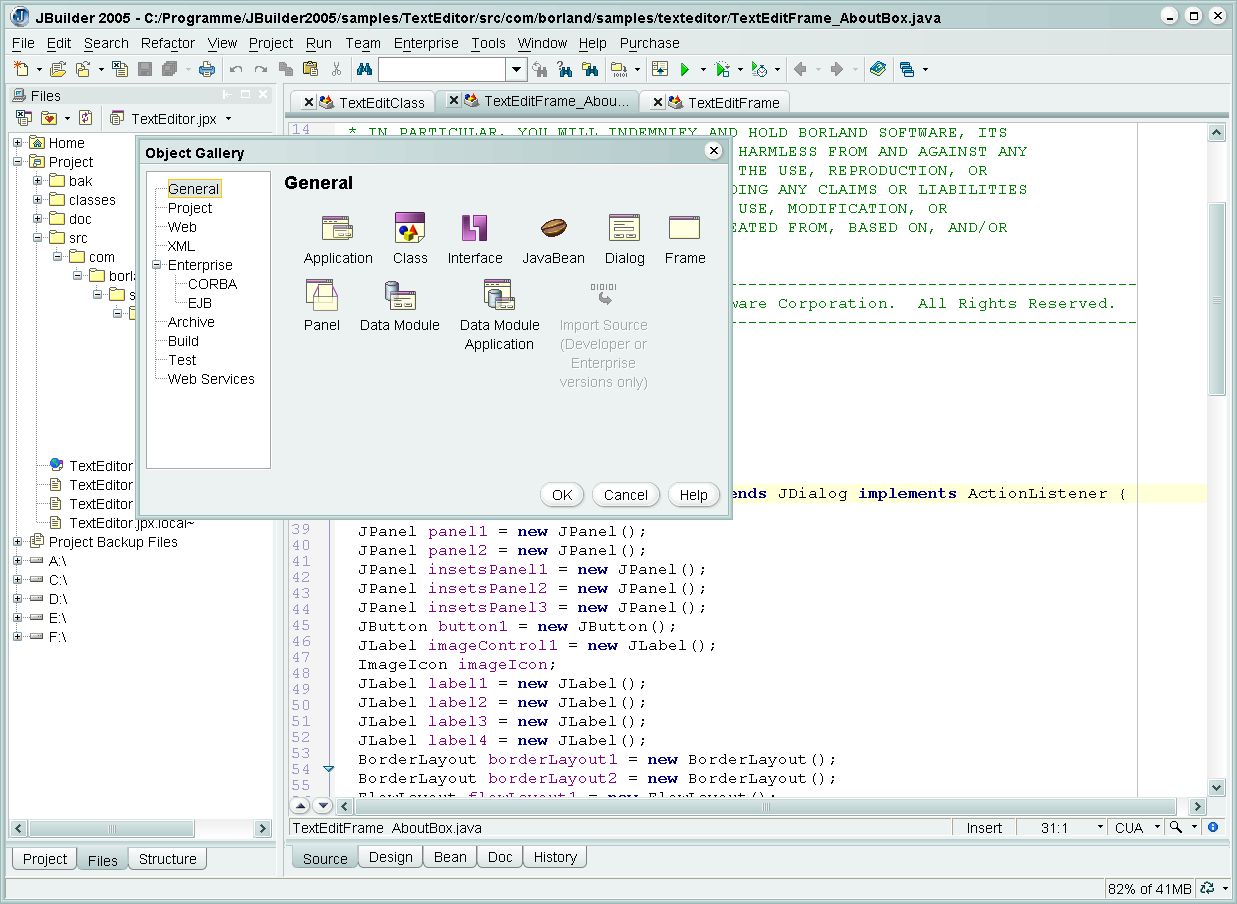Click Help button in Object Gallery dialog
Screen dimensions: 1237x904
pyautogui.click(x=693, y=495)
